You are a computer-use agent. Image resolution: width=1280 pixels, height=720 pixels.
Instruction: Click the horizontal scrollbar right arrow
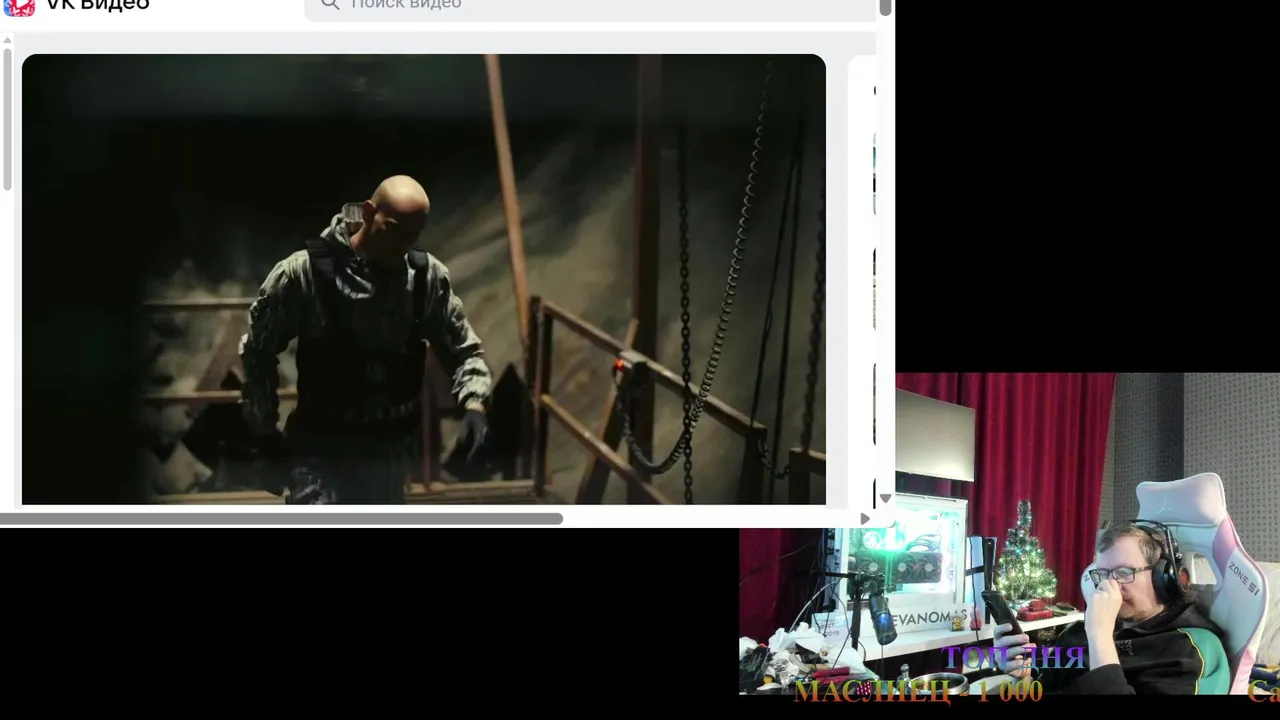(x=865, y=518)
